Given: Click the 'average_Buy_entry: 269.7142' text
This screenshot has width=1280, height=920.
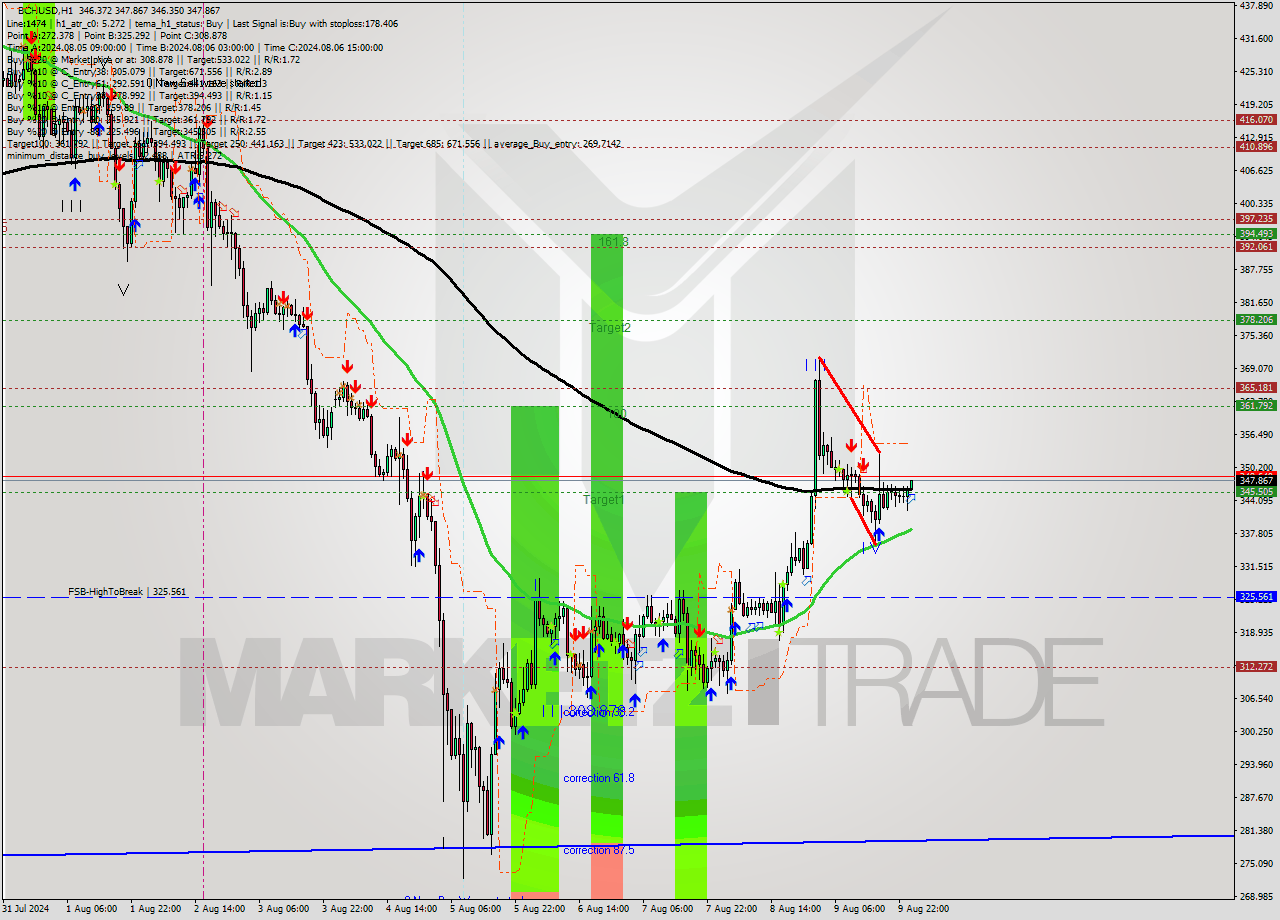Looking at the screenshot, I should pos(555,143).
